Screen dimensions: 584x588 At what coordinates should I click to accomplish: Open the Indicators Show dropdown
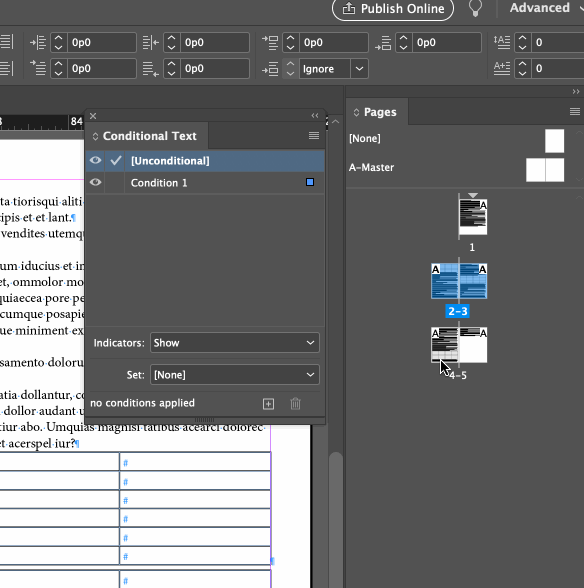pos(235,343)
